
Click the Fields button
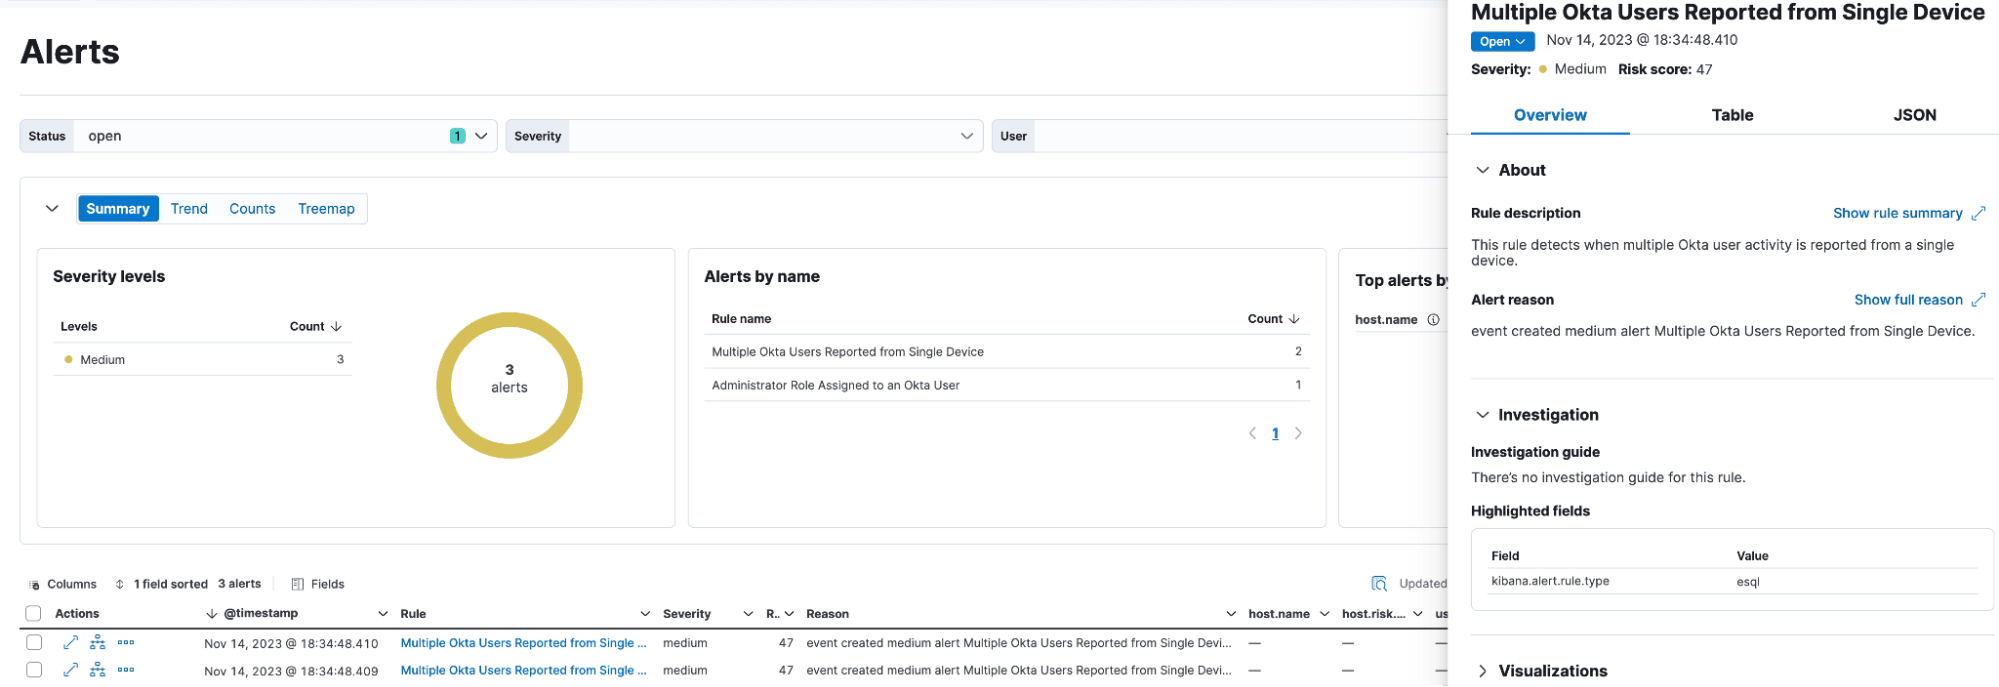(318, 584)
